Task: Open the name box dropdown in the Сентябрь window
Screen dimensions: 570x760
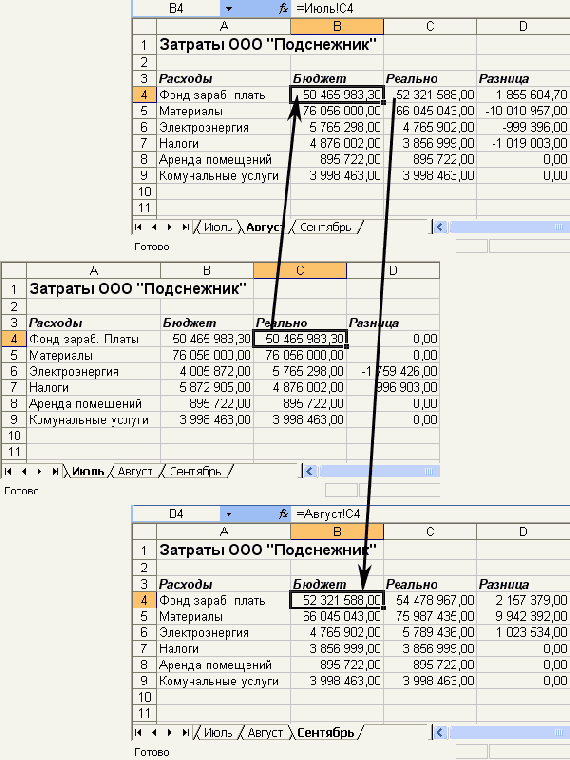Action: (228, 514)
